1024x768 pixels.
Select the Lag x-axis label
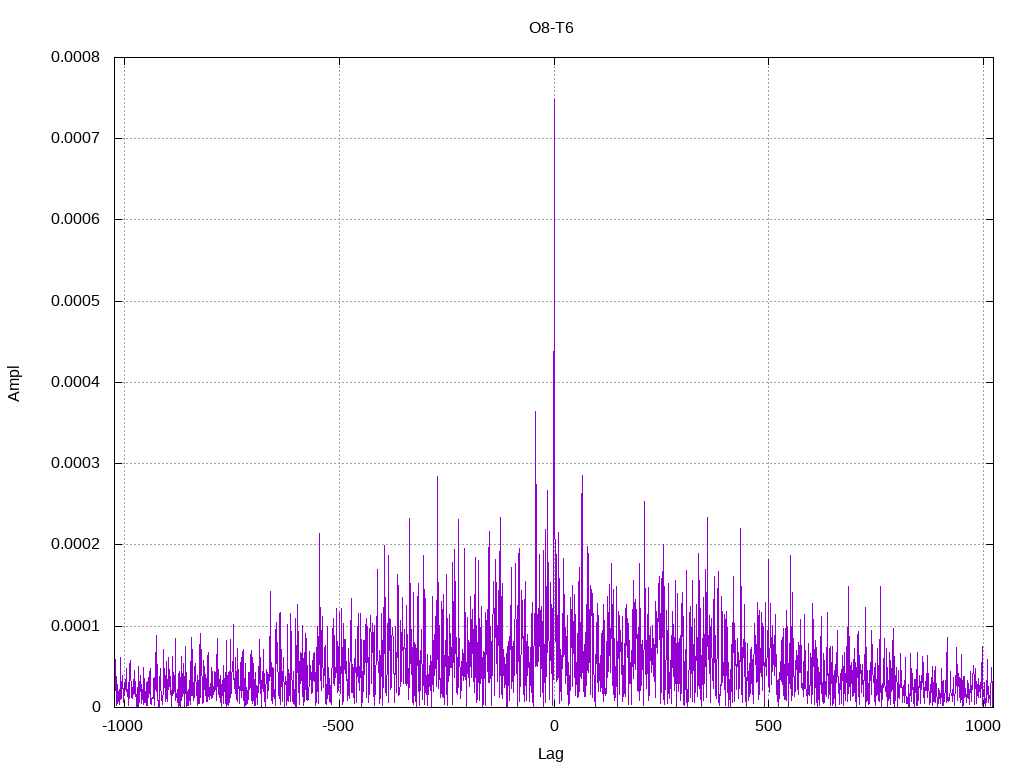(551, 754)
